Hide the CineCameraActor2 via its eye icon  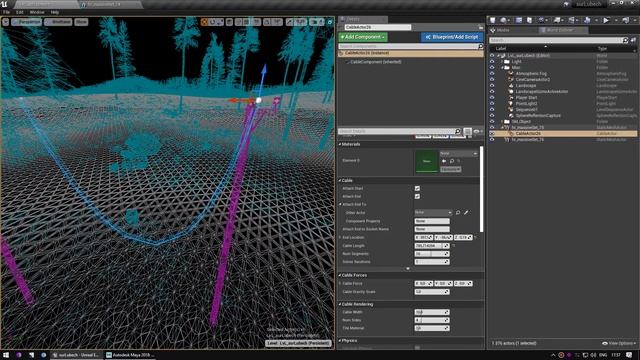pos(492,80)
